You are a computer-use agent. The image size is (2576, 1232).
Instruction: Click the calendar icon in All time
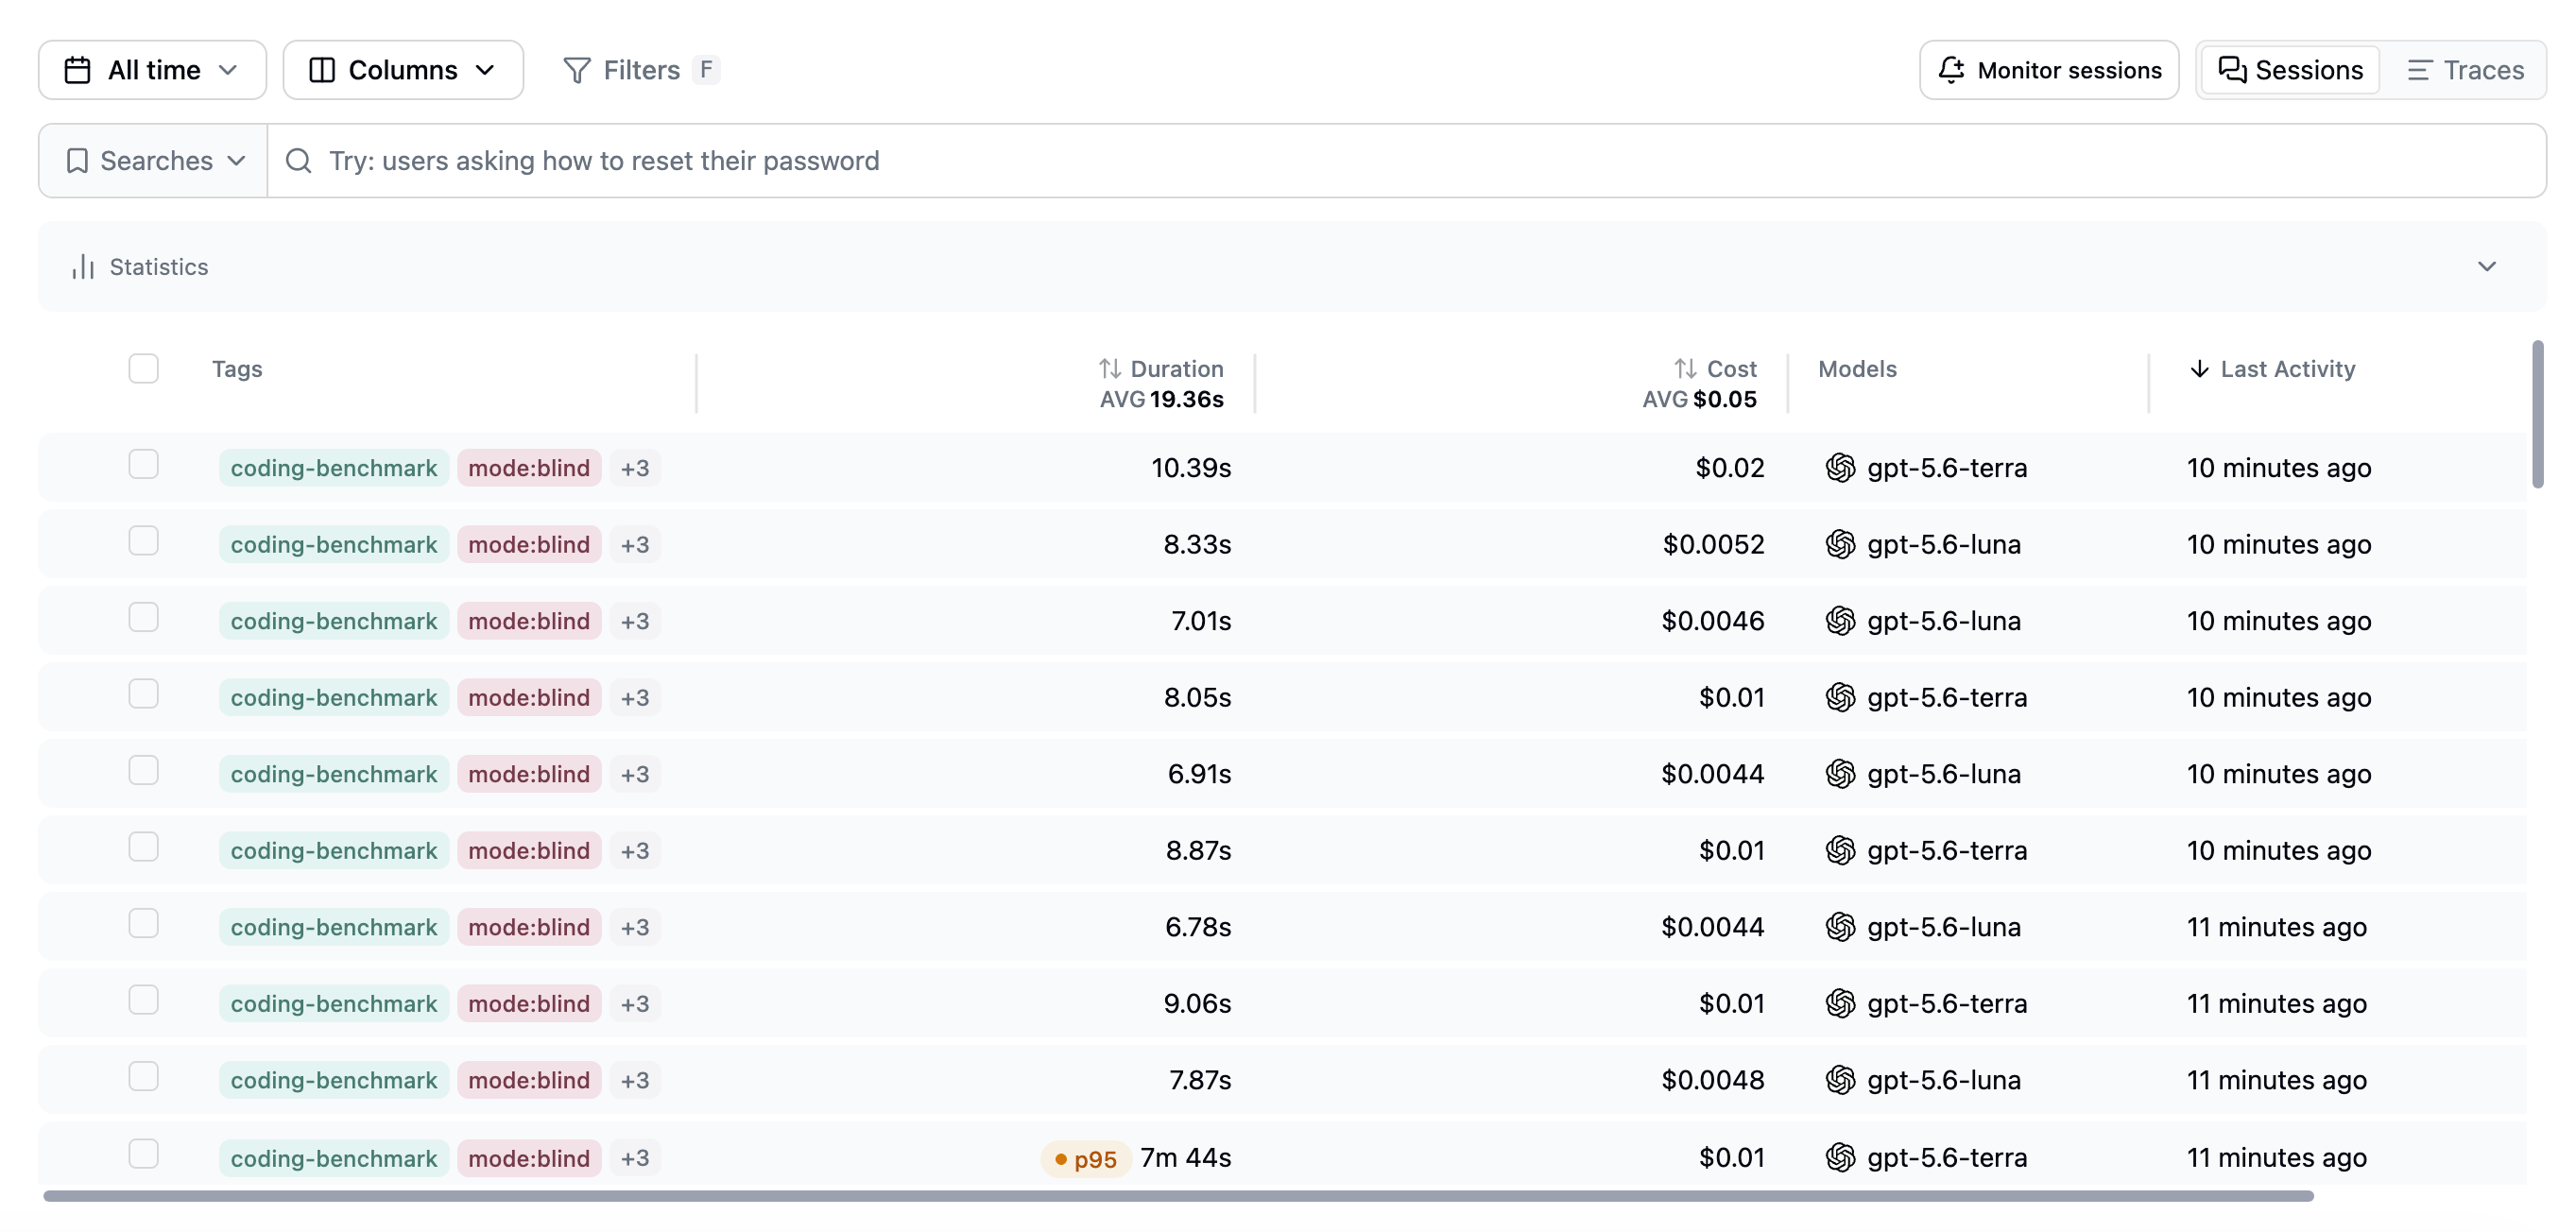[x=77, y=70]
